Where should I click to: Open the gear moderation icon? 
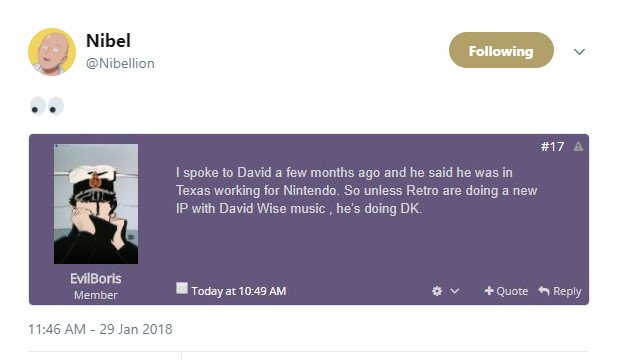(437, 291)
